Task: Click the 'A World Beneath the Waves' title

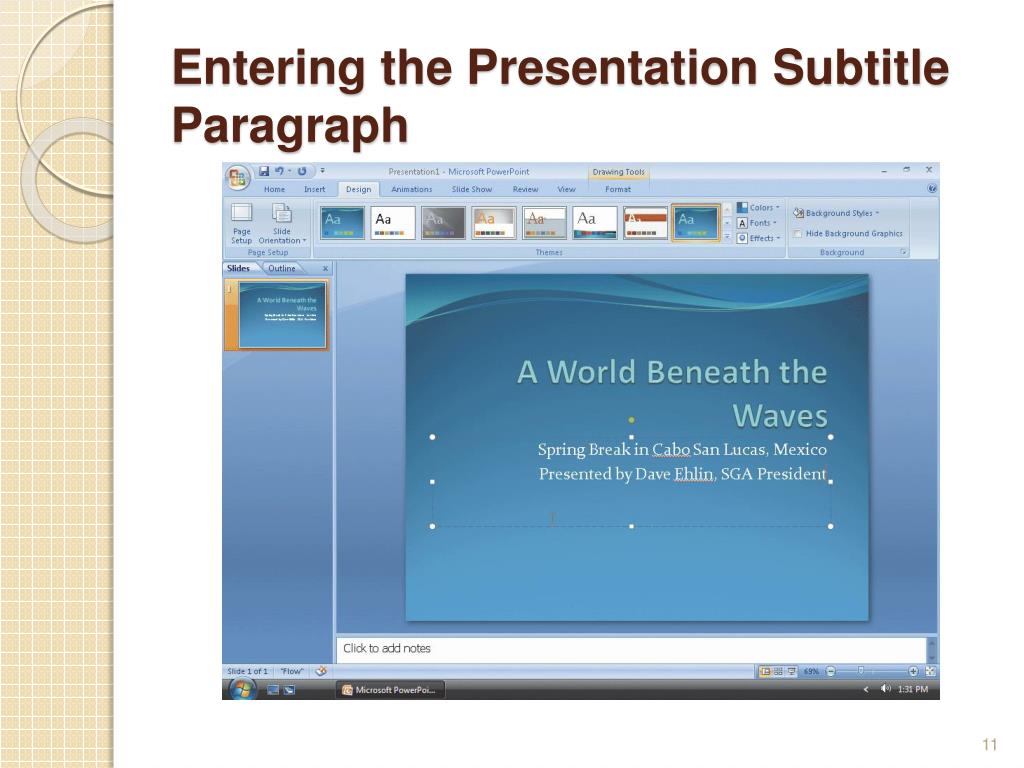Action: [673, 394]
